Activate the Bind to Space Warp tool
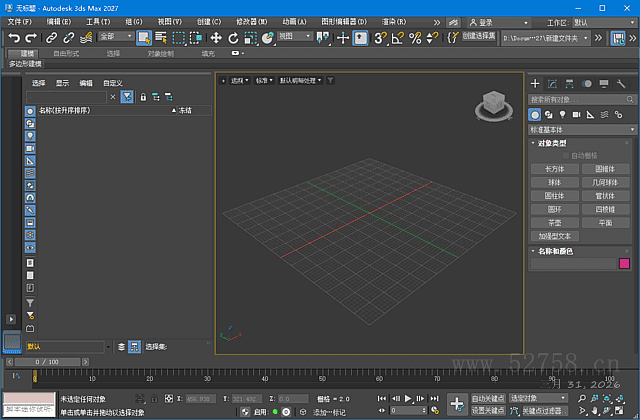Screen dimensions: 640x420 coord(86,38)
